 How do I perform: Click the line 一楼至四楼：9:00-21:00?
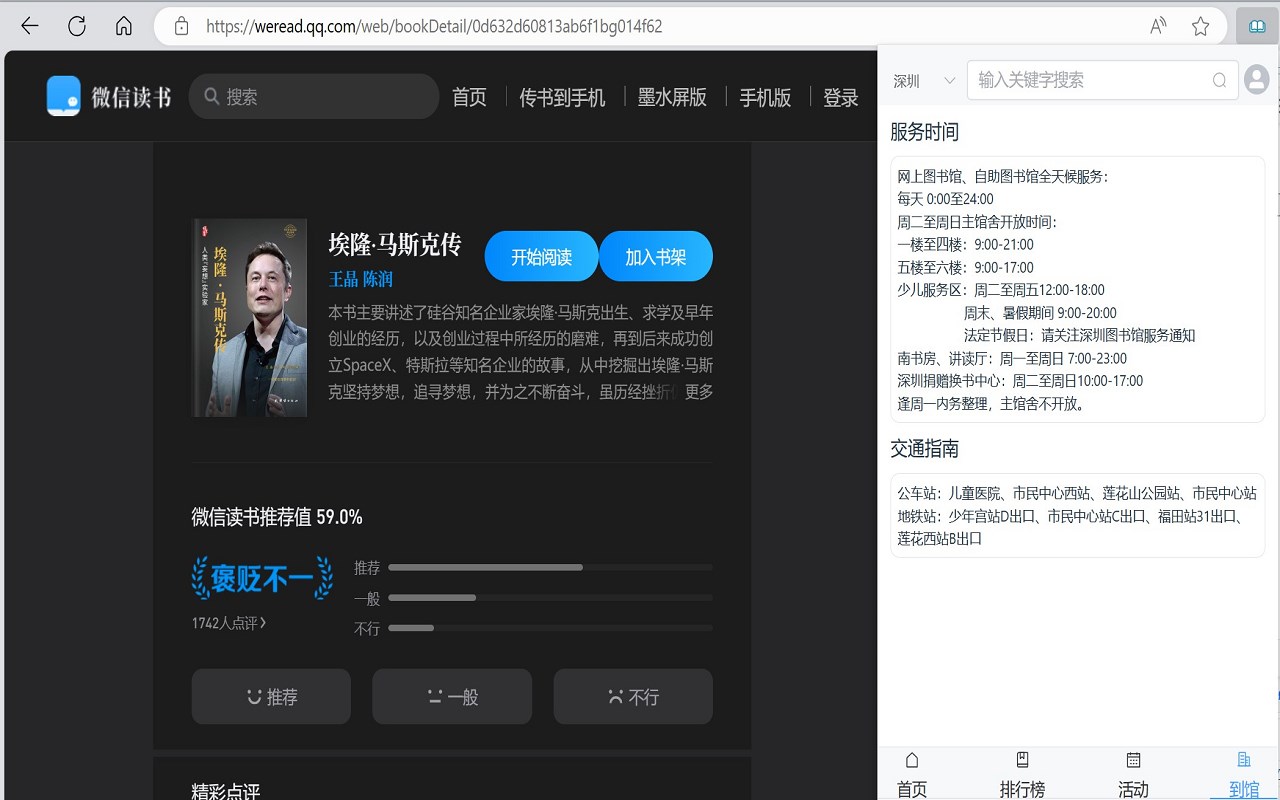coord(965,244)
